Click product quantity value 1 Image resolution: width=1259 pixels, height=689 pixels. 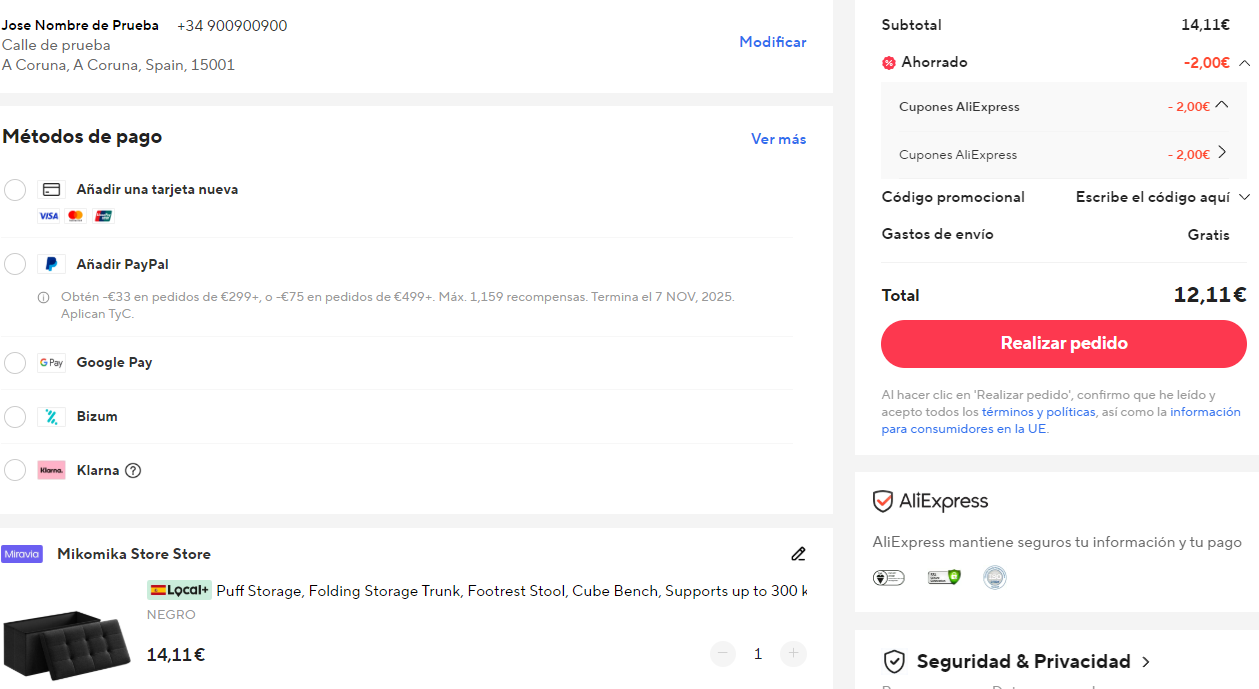(x=758, y=654)
